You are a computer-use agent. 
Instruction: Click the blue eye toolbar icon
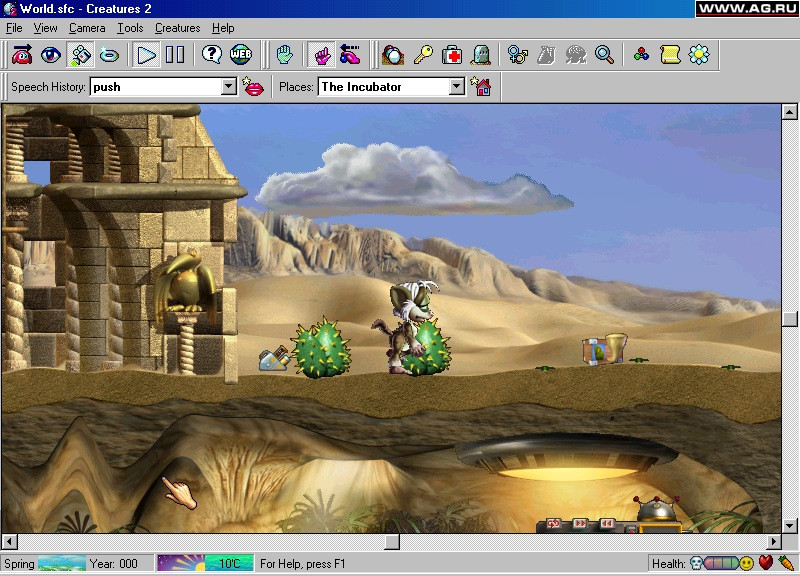click(51, 55)
